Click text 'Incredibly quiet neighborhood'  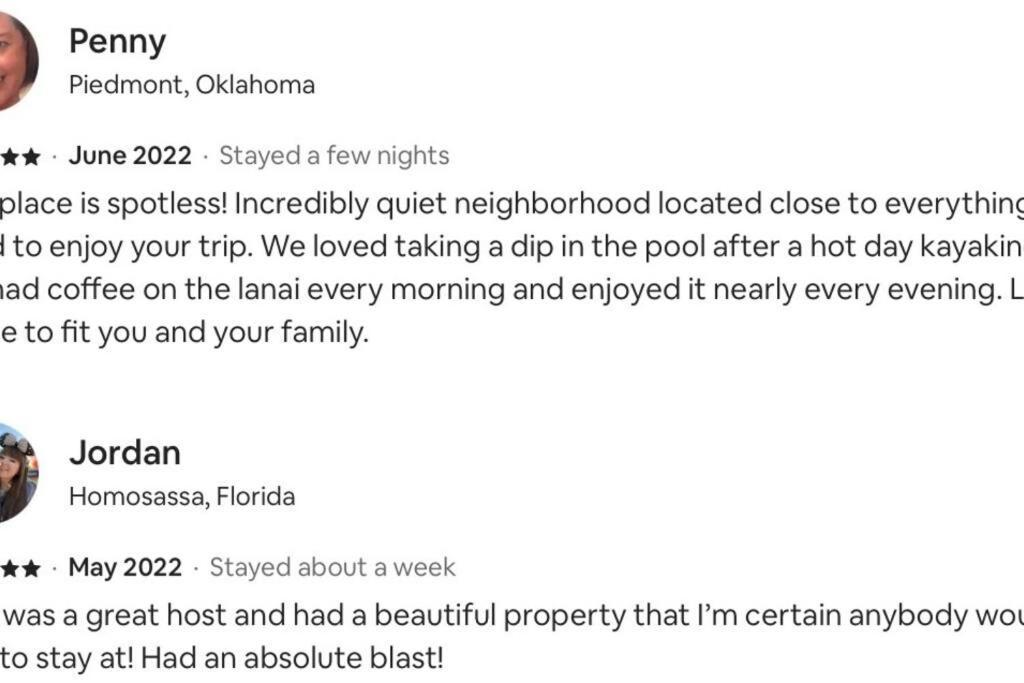[x=442, y=204]
